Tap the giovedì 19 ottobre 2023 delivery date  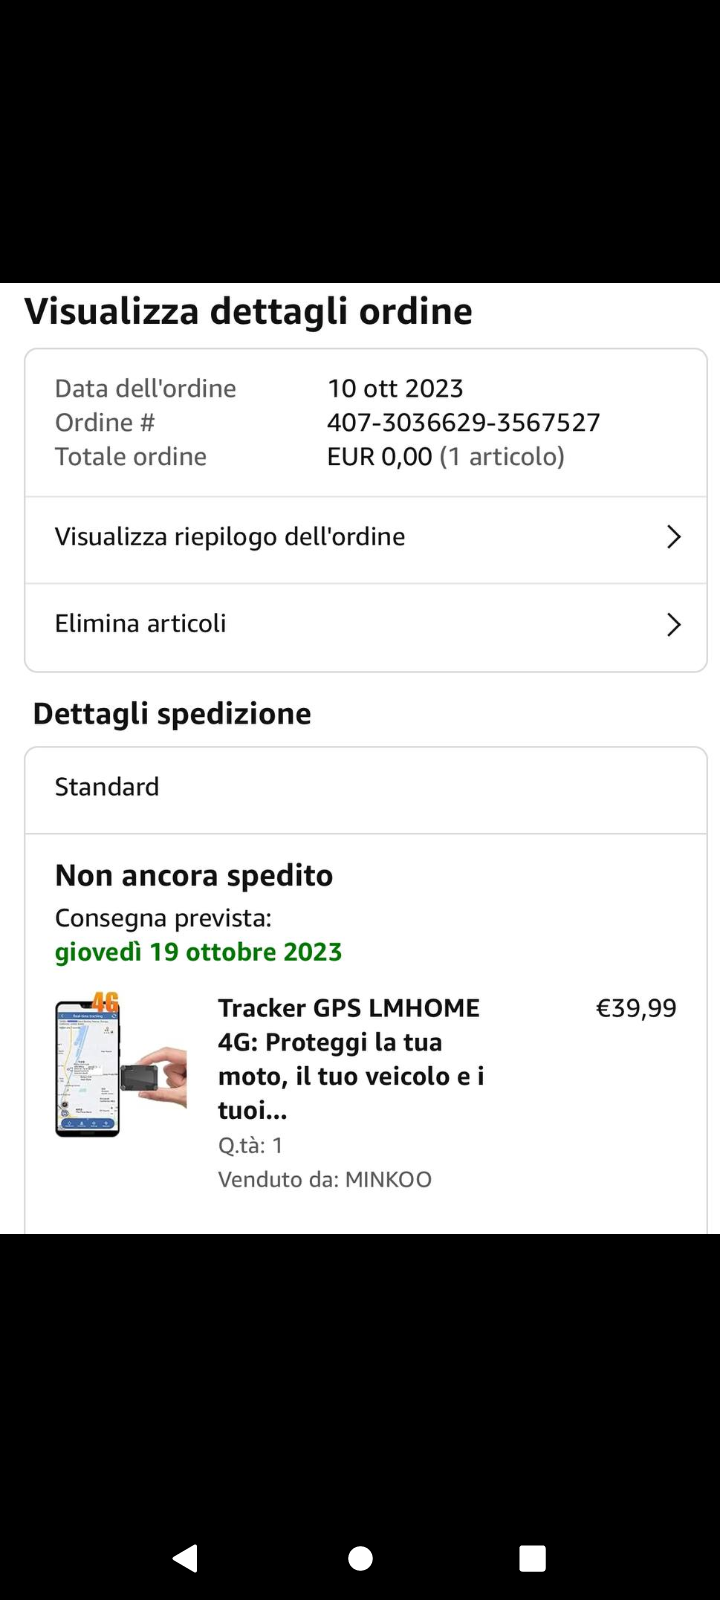pyautogui.click(x=198, y=952)
